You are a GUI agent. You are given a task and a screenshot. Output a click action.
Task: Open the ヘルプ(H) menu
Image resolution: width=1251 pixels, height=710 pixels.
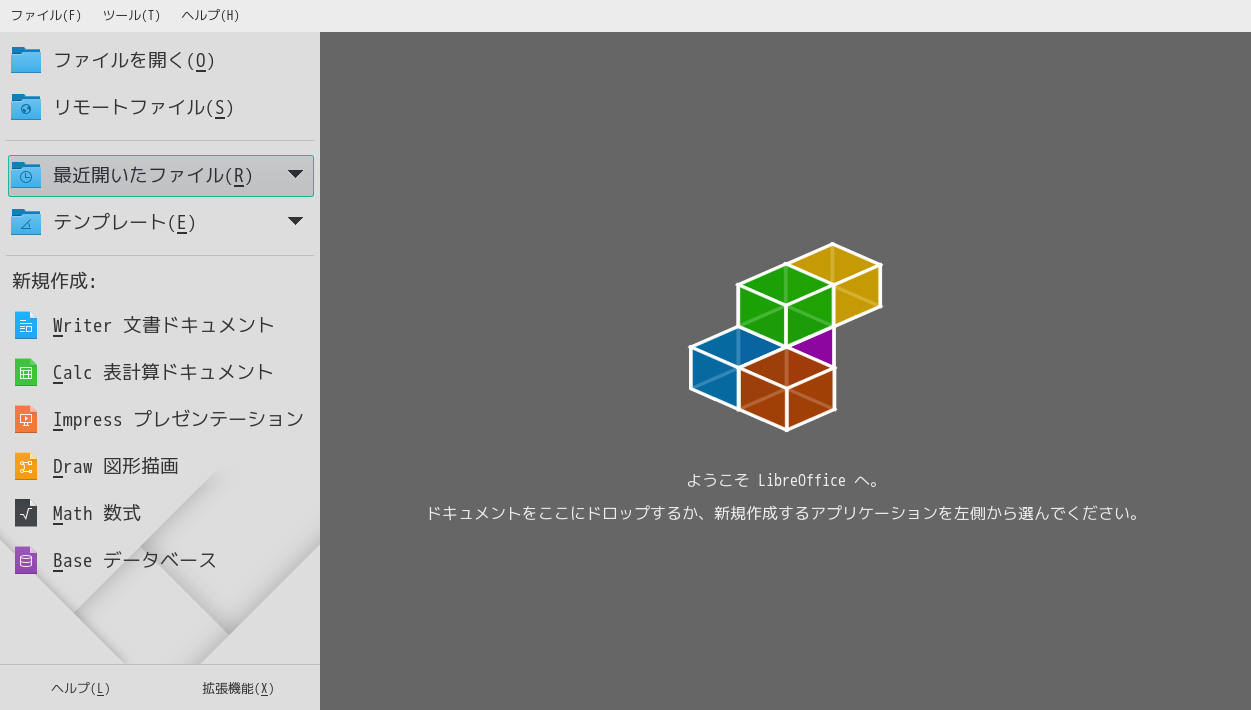(x=211, y=15)
